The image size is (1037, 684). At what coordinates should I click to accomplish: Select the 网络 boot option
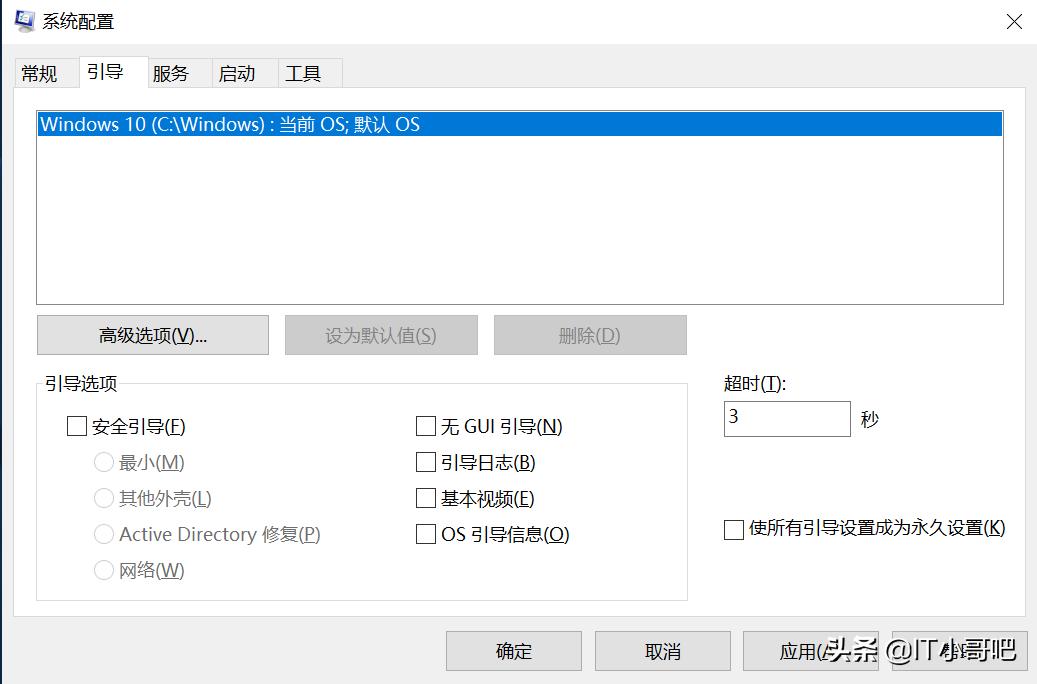104,570
